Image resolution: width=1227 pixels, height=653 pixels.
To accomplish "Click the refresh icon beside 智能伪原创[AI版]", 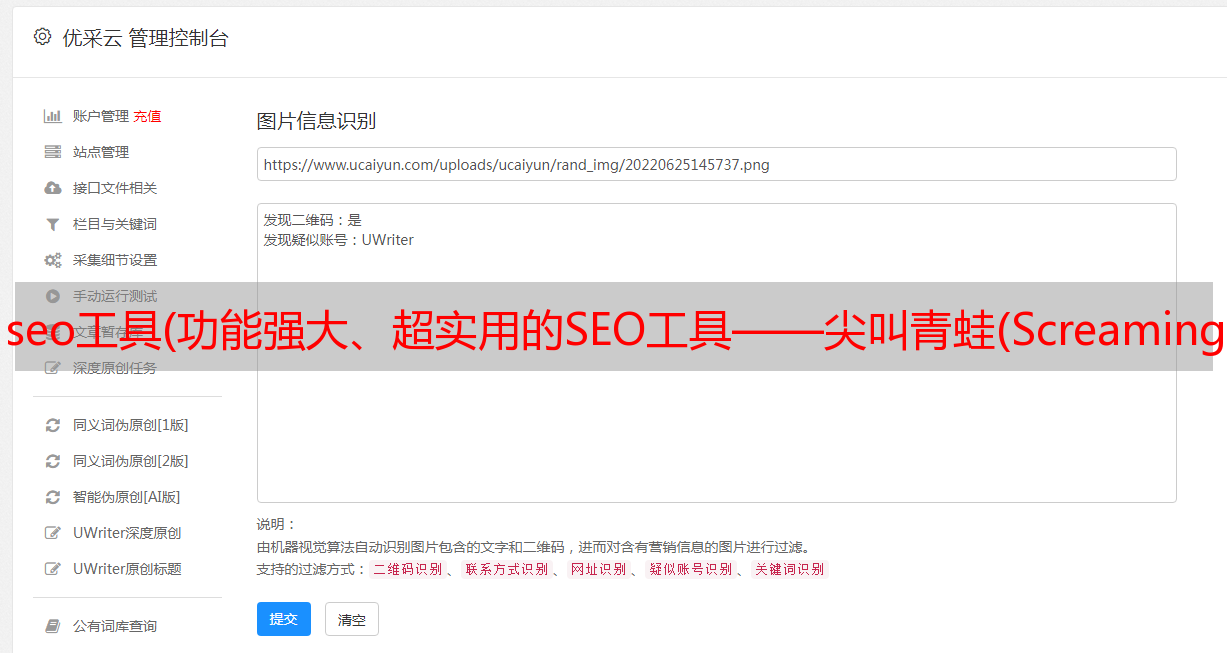I will pyautogui.click(x=53, y=497).
